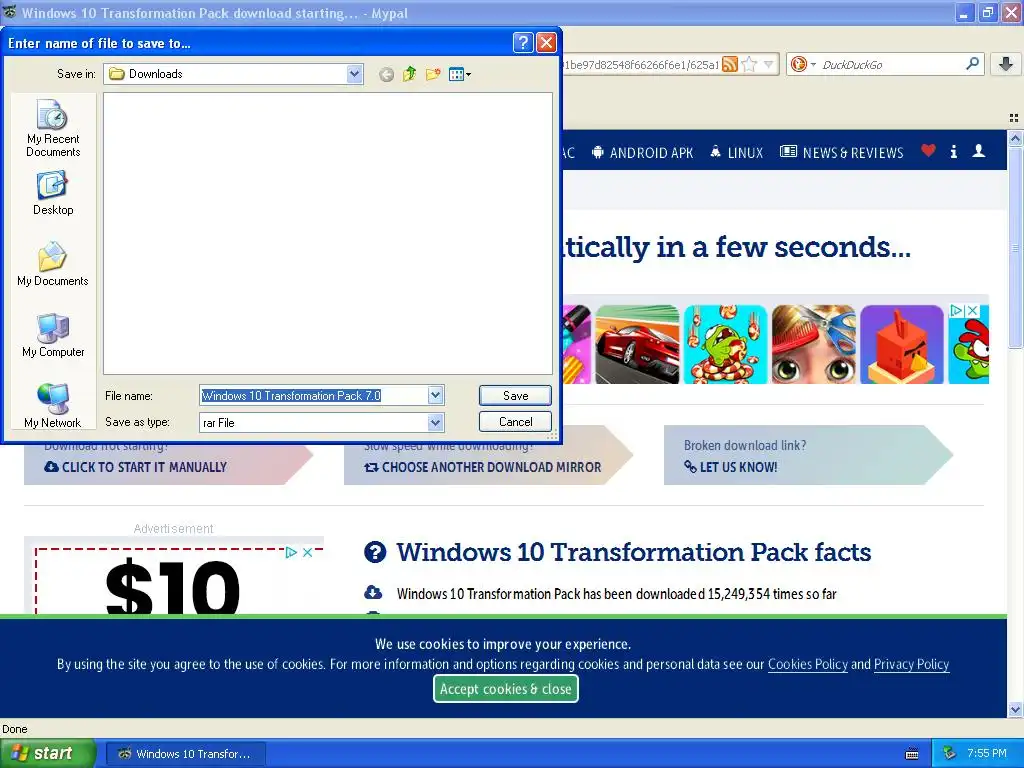Click the RSS feed icon in address bar
Screen dimensions: 1024x768
[730, 64]
